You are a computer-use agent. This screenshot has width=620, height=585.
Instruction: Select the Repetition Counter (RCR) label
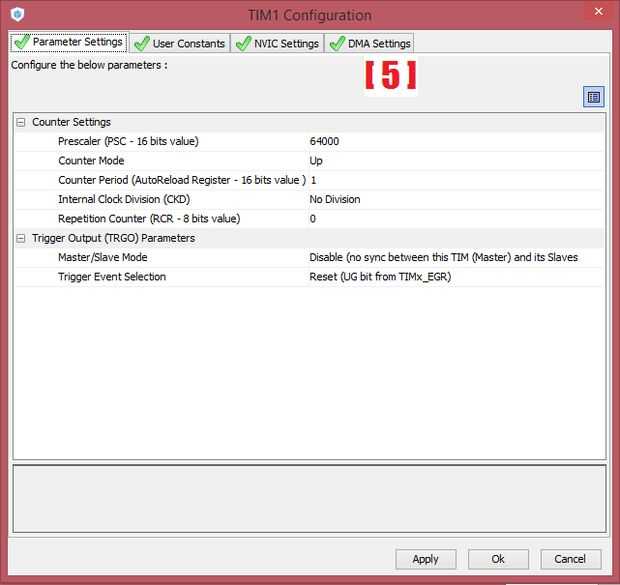(149, 219)
